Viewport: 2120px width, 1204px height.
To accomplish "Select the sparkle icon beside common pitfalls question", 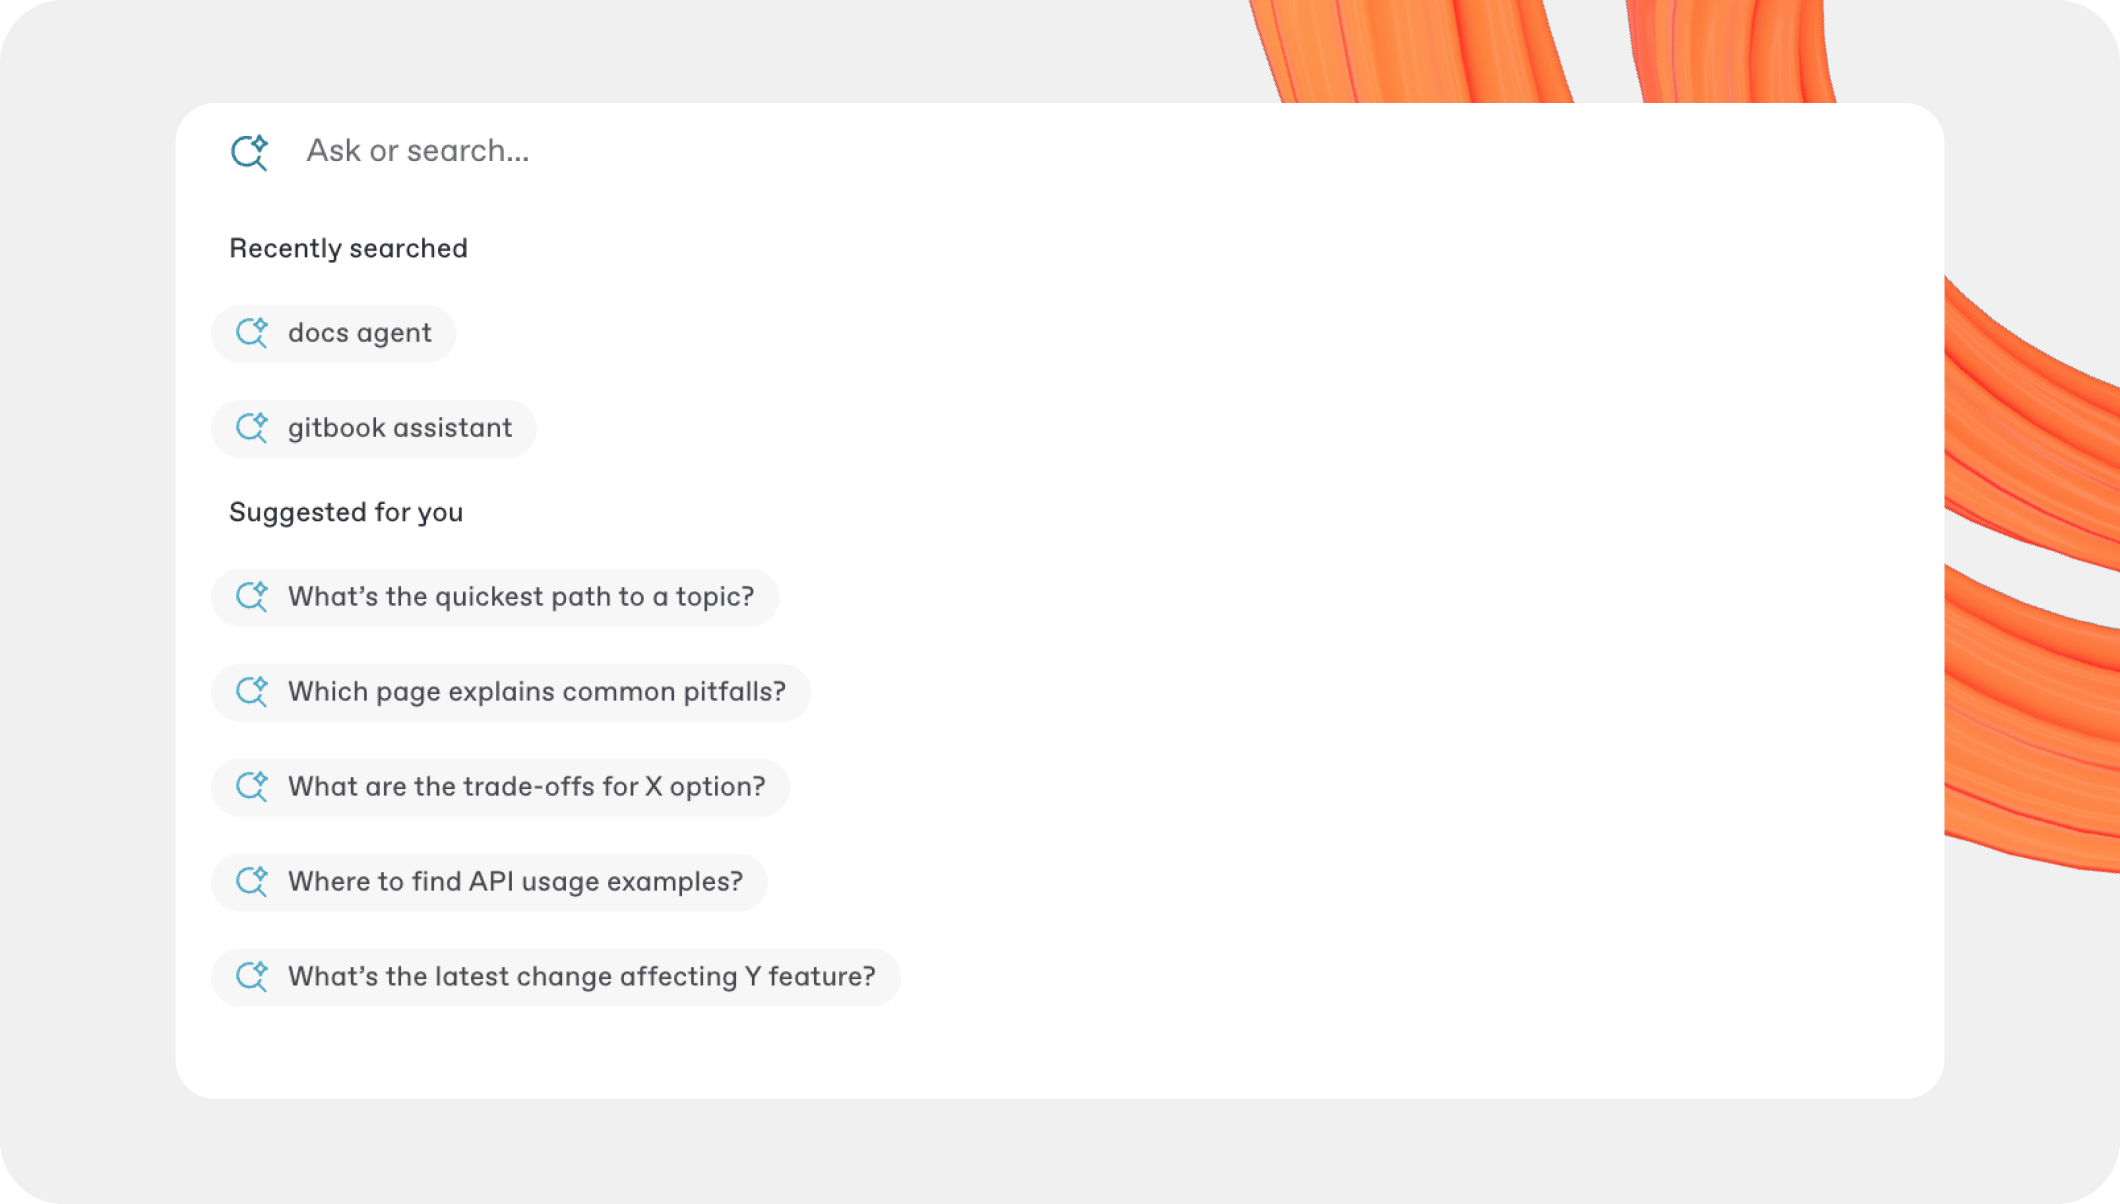I will click(x=253, y=691).
